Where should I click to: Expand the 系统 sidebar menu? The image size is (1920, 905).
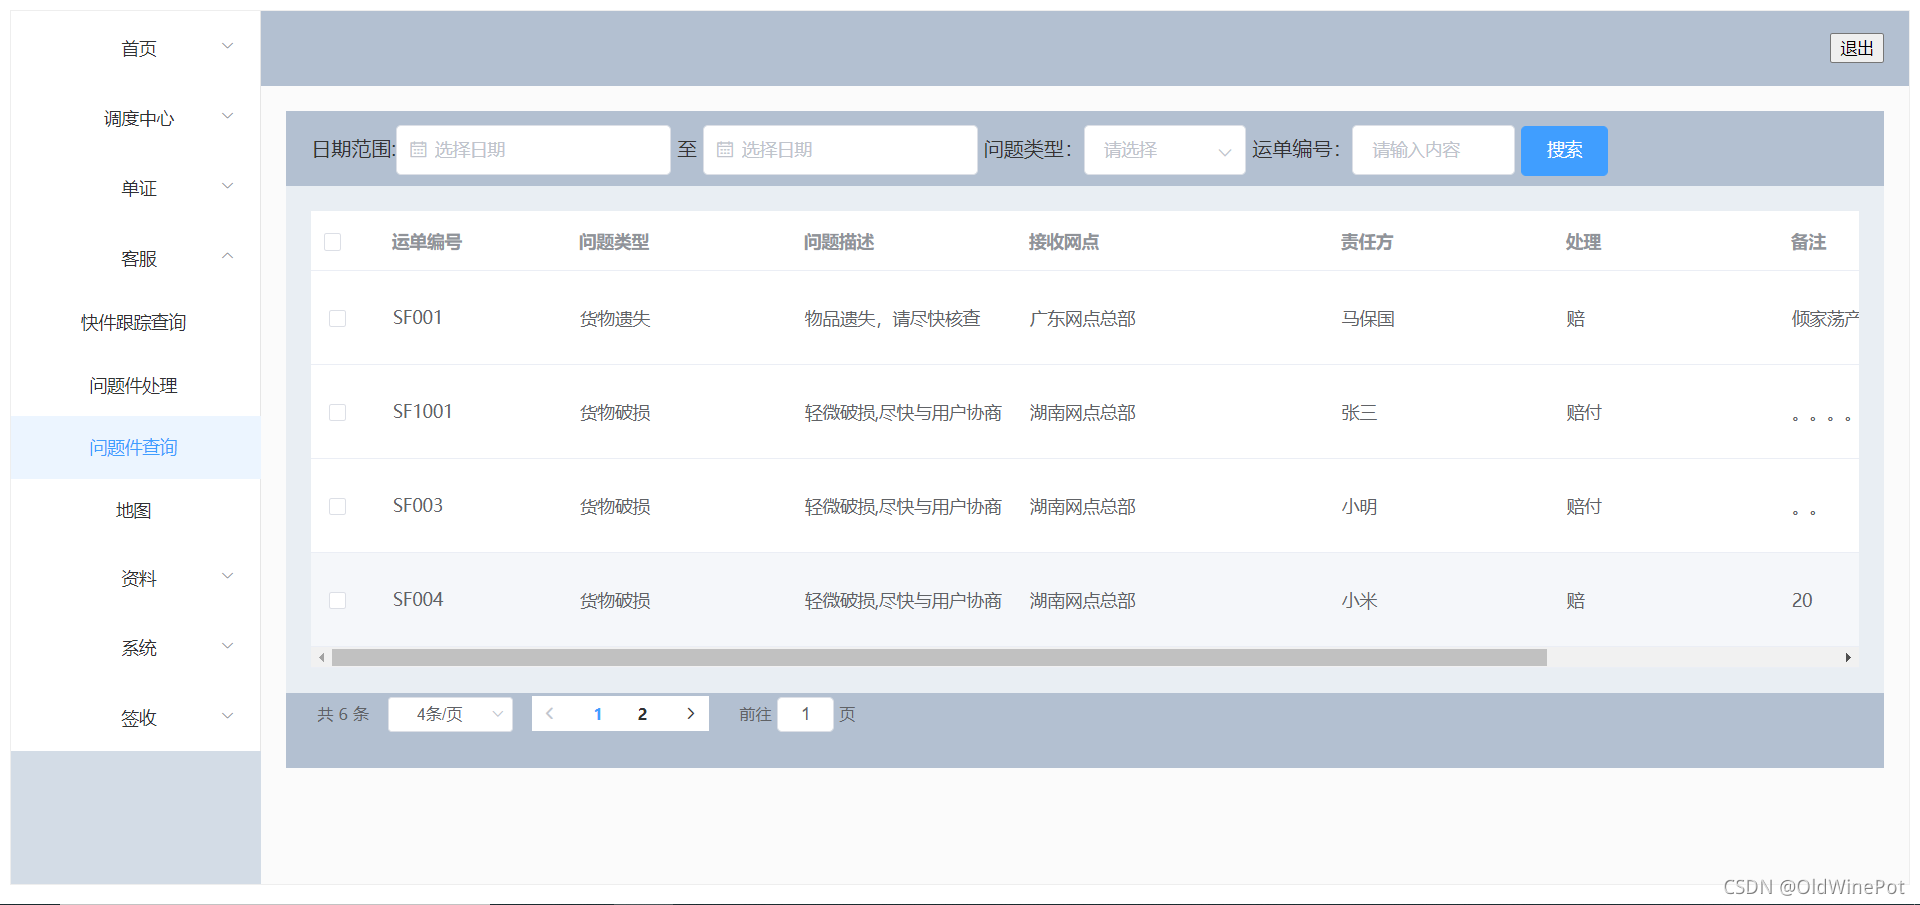[x=136, y=648]
